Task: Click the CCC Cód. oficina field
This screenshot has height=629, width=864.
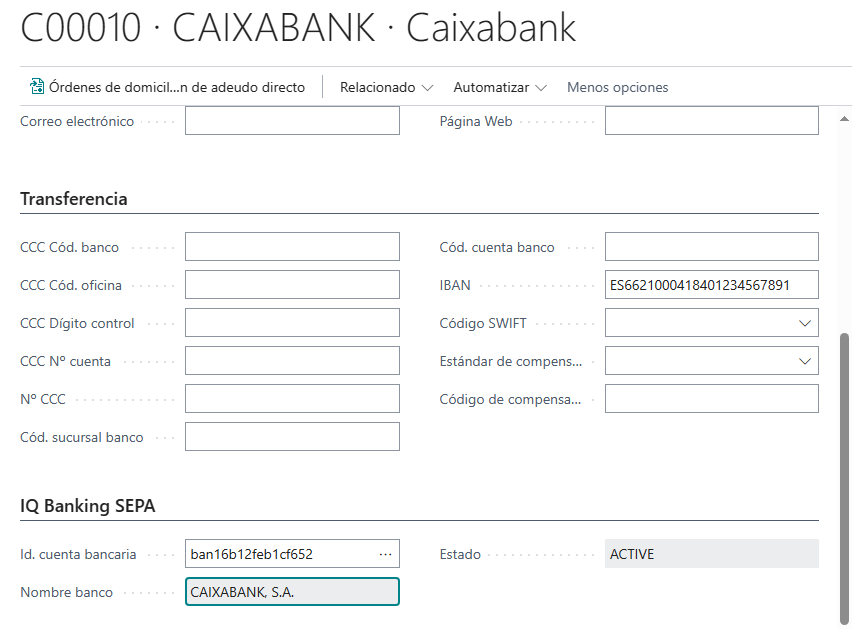Action: 291,284
